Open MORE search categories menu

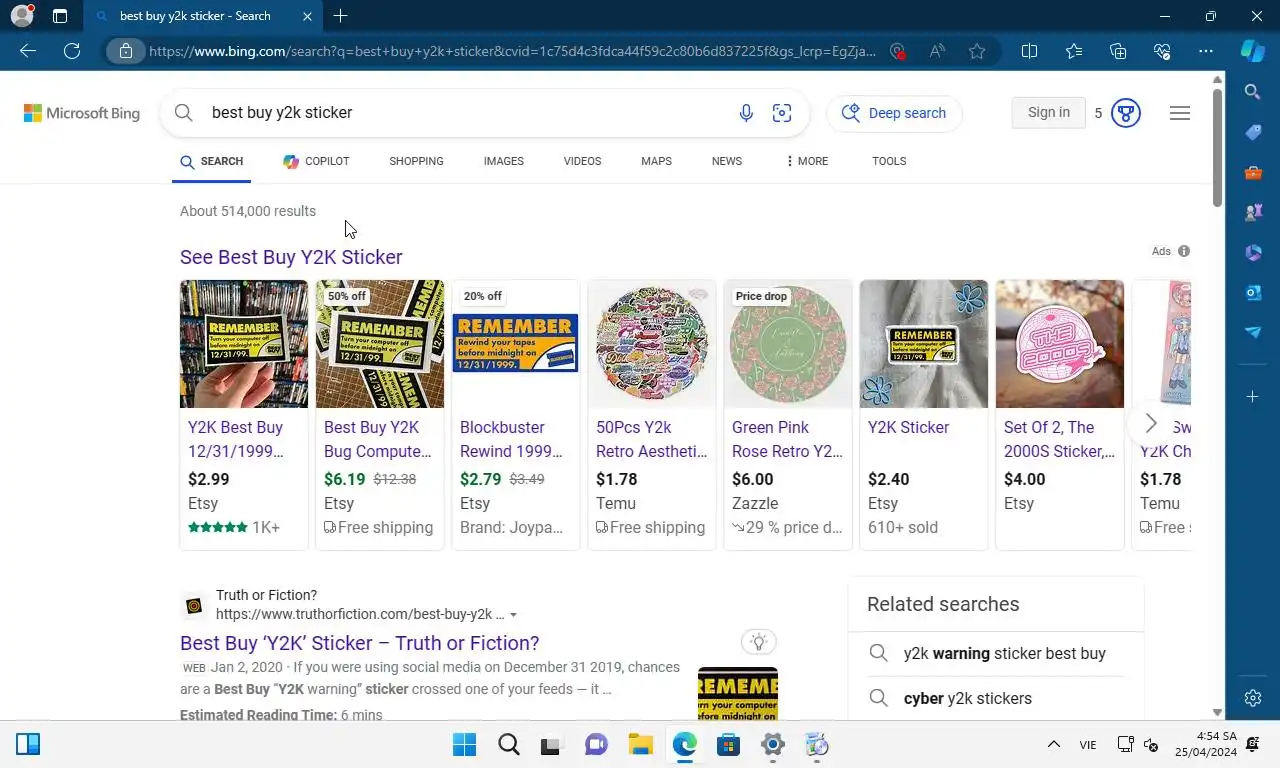[x=807, y=161]
